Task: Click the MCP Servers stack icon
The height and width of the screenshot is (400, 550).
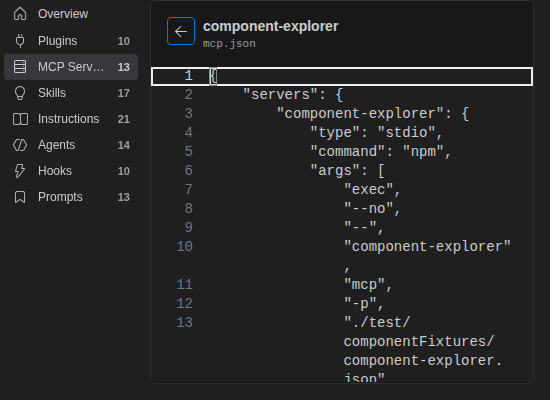Action: 20,67
